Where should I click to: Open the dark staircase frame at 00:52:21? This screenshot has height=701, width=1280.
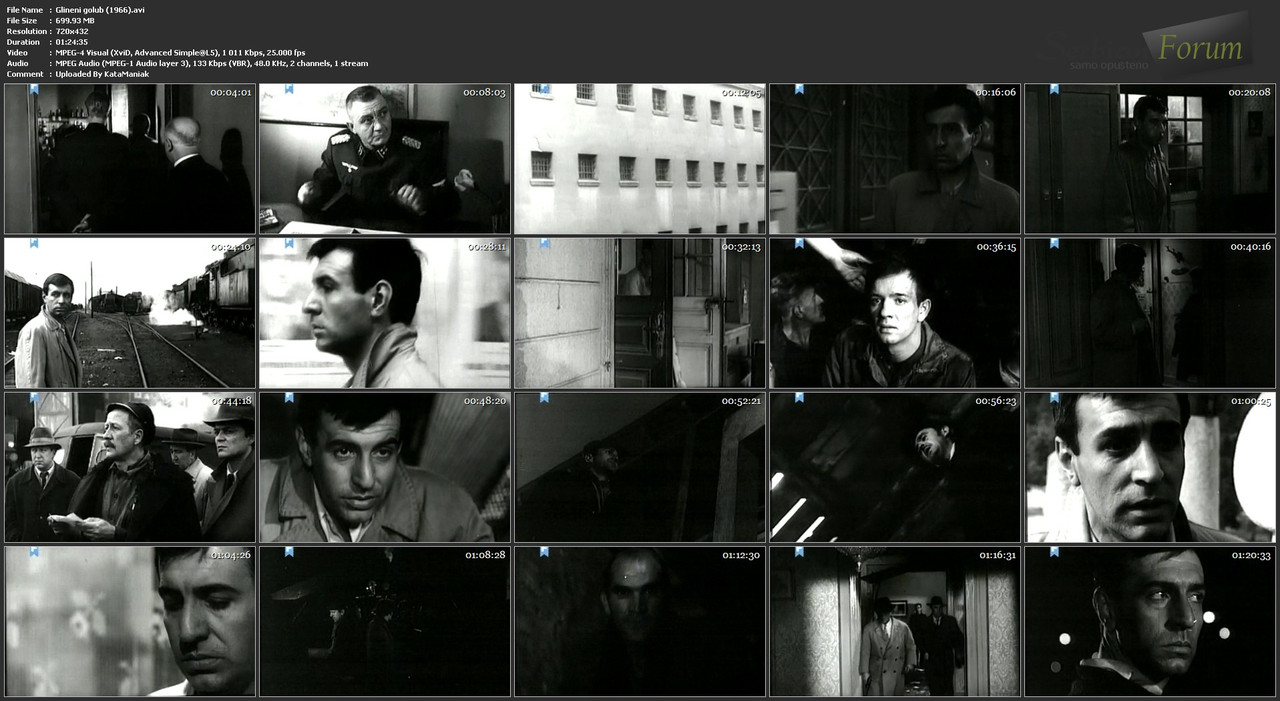pos(640,467)
